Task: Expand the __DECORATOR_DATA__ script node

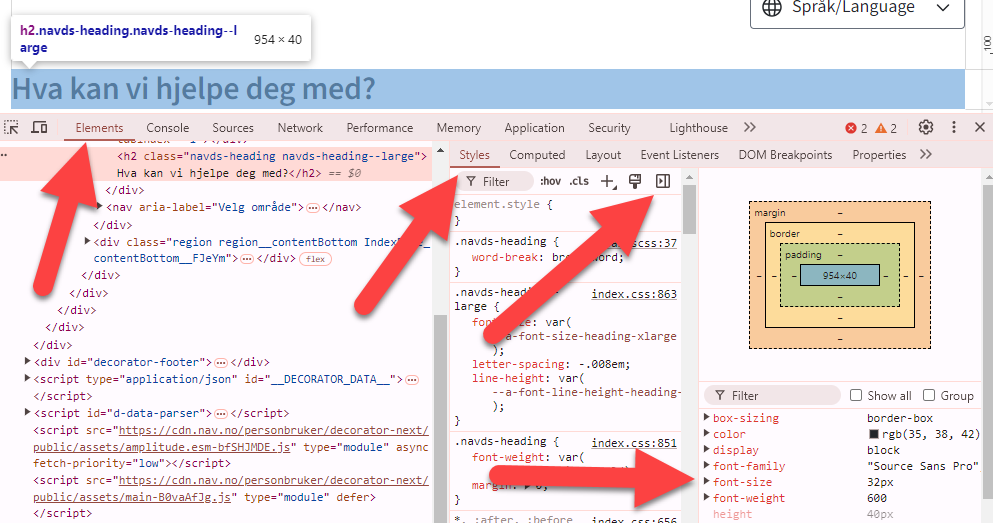Action: click(28, 379)
